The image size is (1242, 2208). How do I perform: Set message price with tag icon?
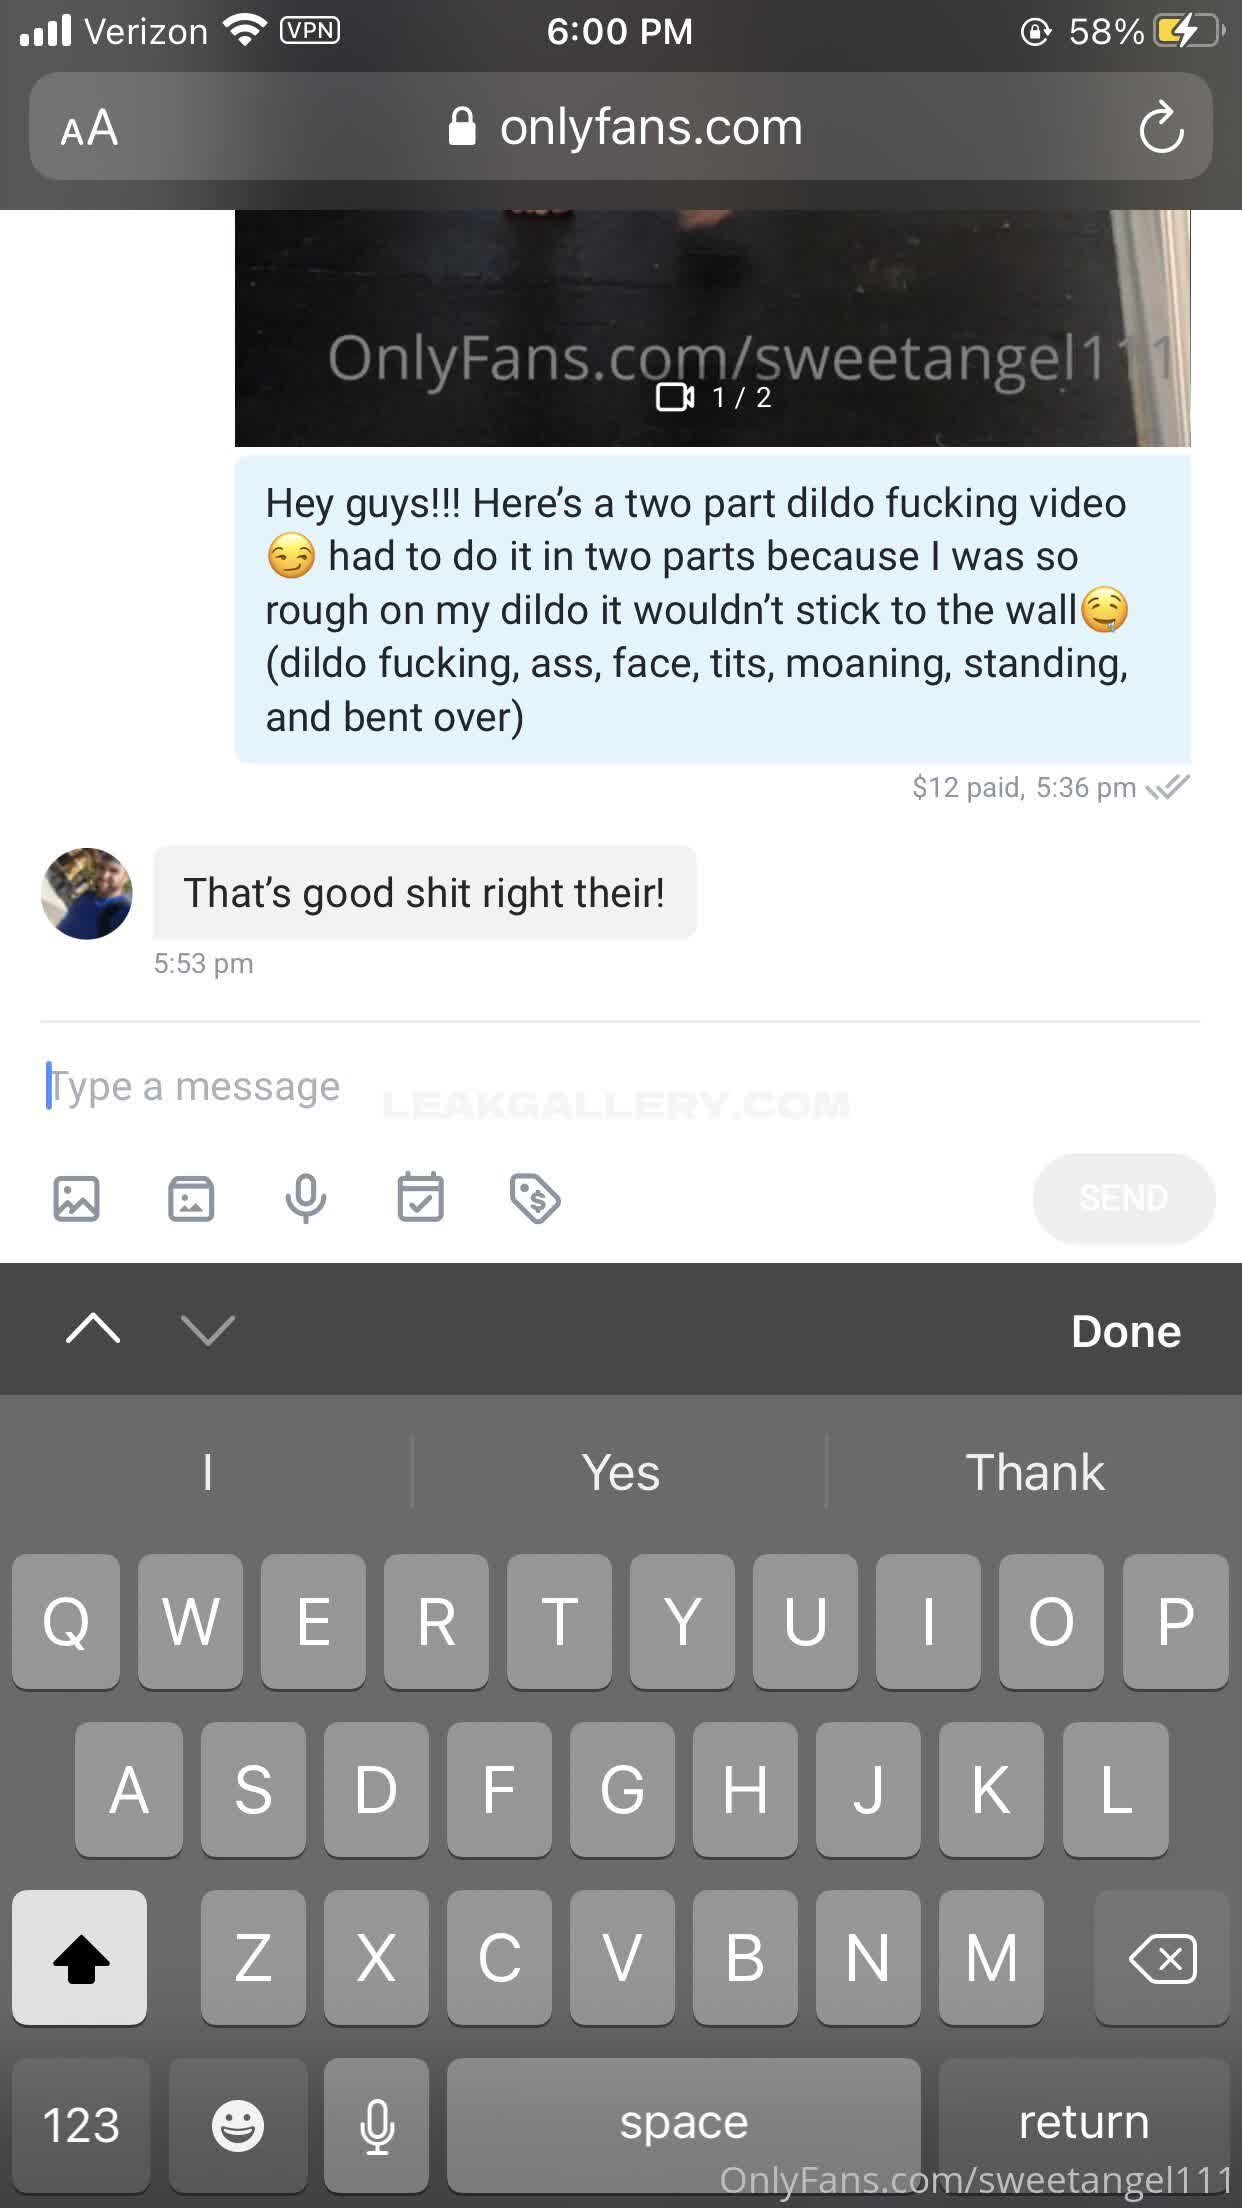[535, 1198]
